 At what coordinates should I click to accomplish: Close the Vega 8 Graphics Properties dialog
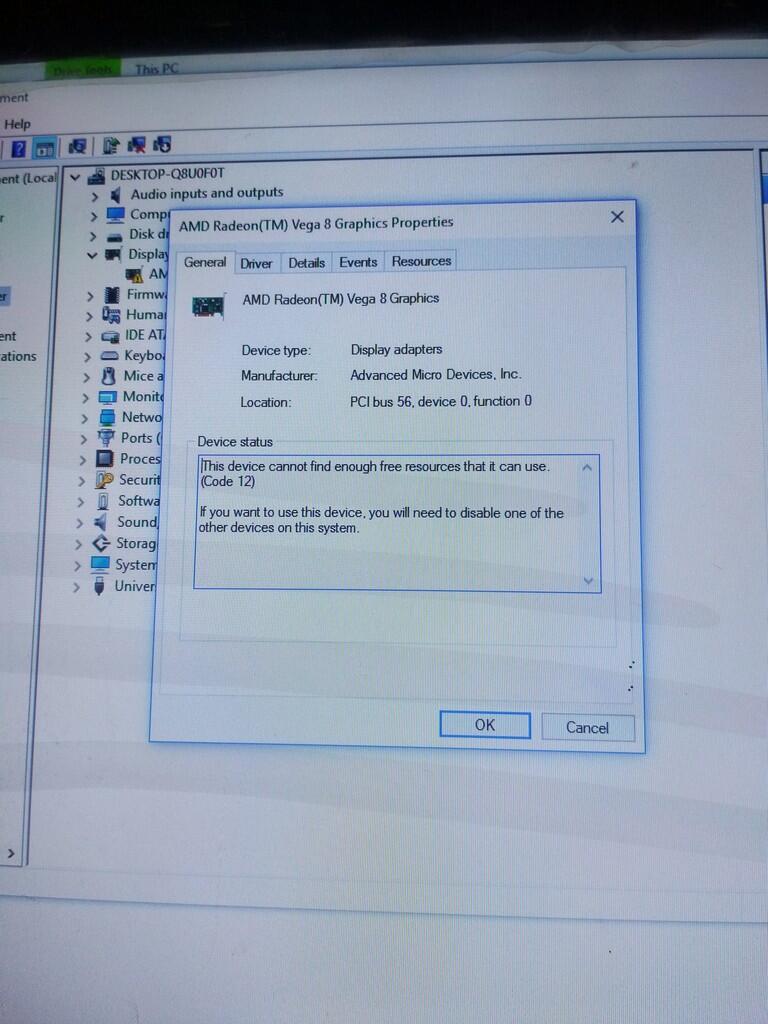click(x=617, y=217)
